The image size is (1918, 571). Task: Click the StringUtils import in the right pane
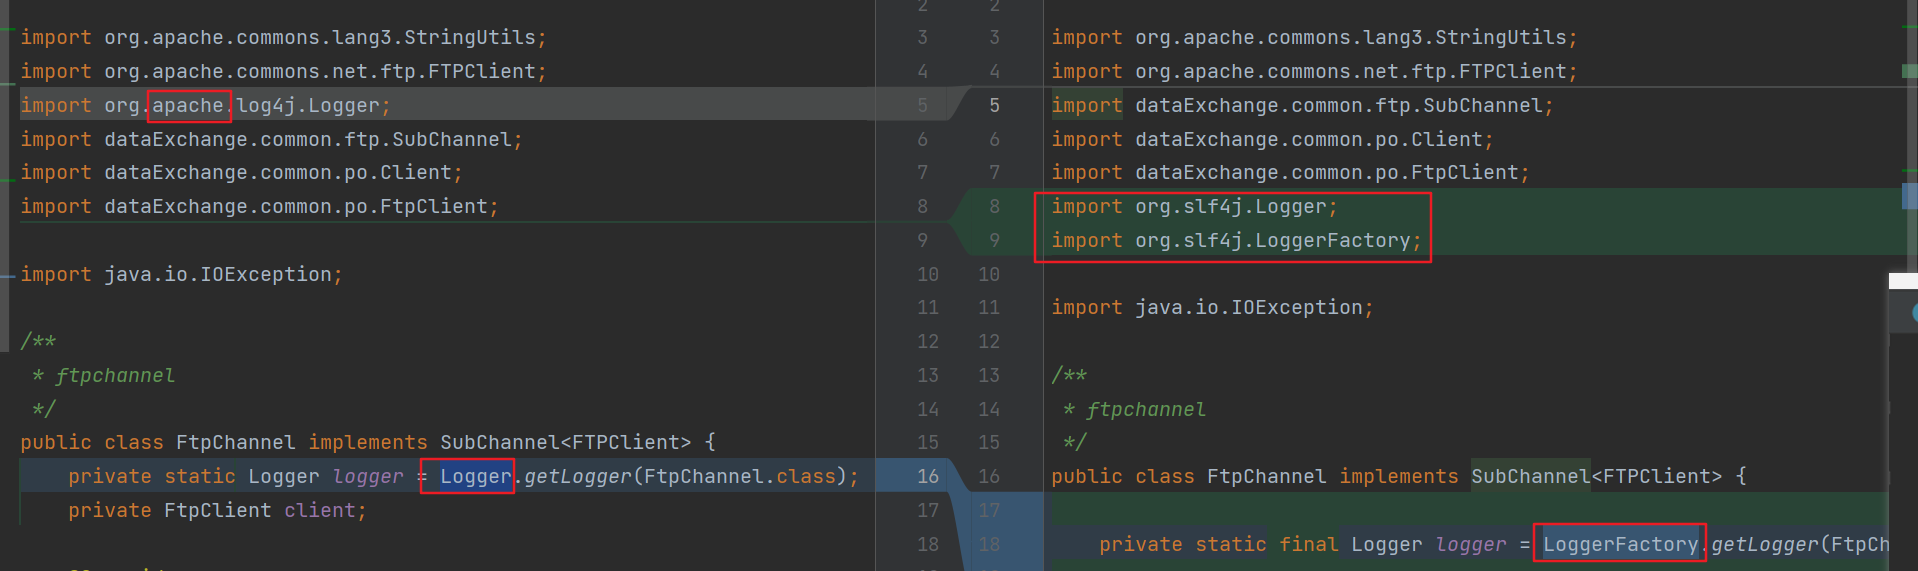click(1314, 37)
